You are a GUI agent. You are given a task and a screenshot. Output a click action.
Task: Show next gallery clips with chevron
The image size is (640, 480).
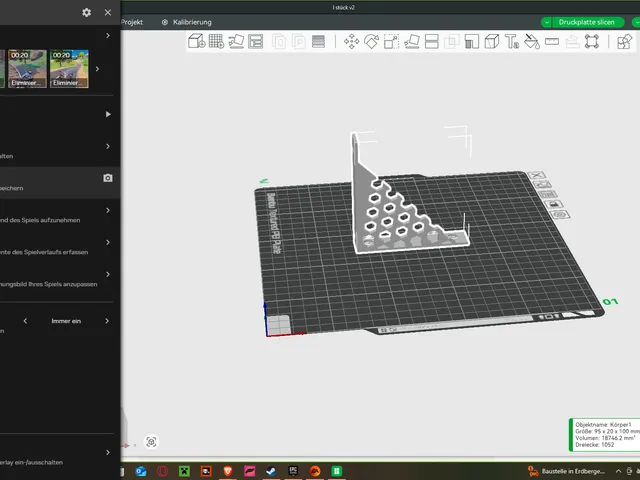click(97, 69)
